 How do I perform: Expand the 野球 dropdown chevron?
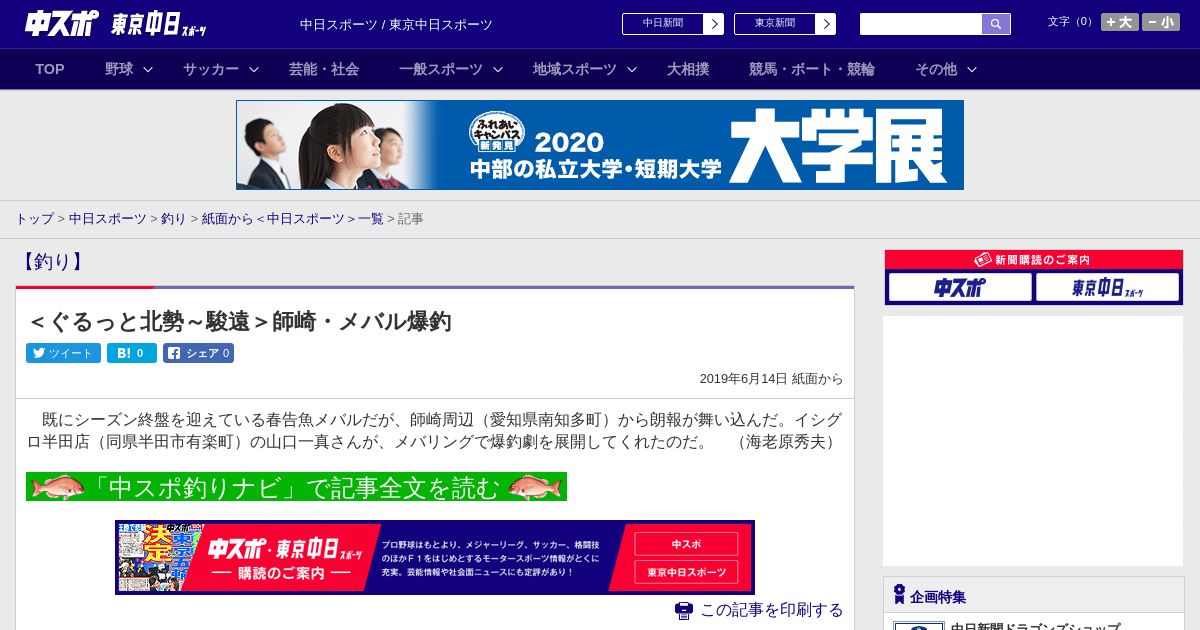pos(148,69)
